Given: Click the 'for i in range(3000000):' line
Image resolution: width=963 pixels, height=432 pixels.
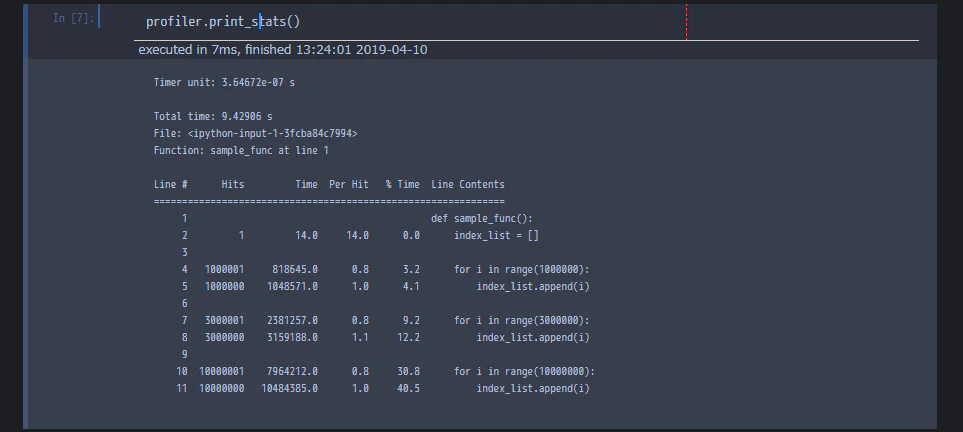Looking at the screenshot, I should tap(522, 321).
